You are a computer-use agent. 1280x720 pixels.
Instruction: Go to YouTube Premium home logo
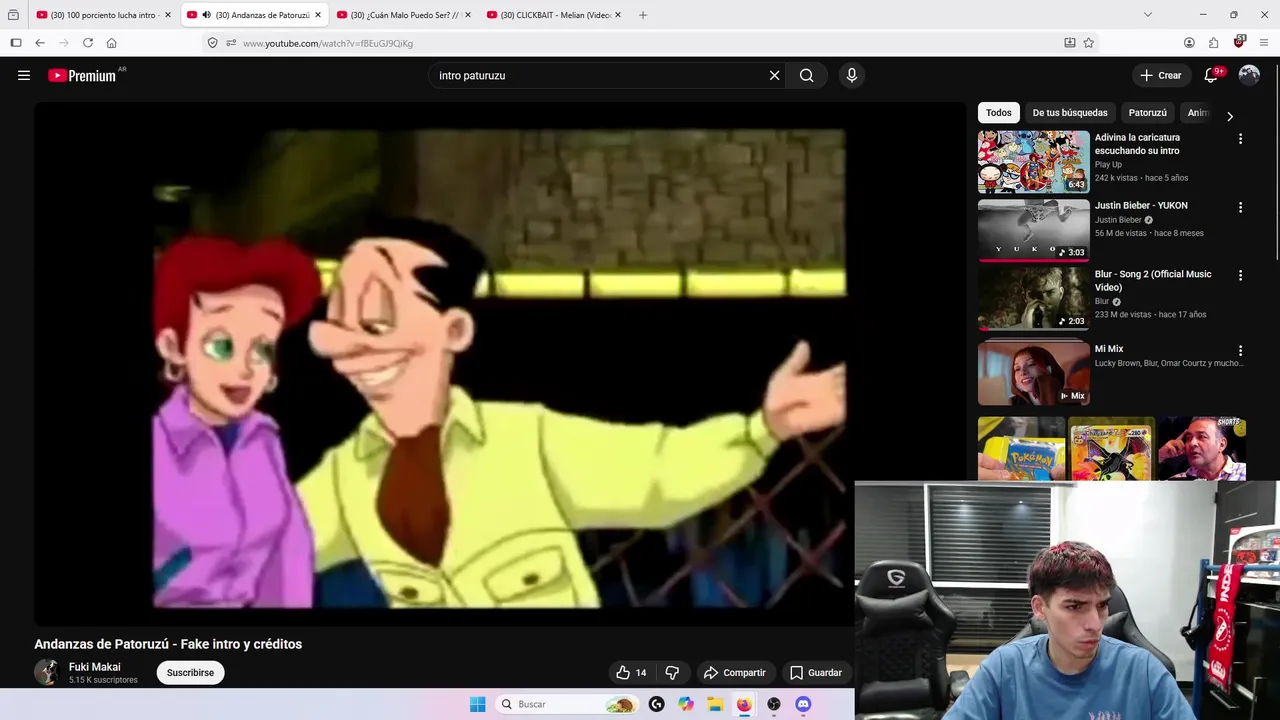coord(82,75)
